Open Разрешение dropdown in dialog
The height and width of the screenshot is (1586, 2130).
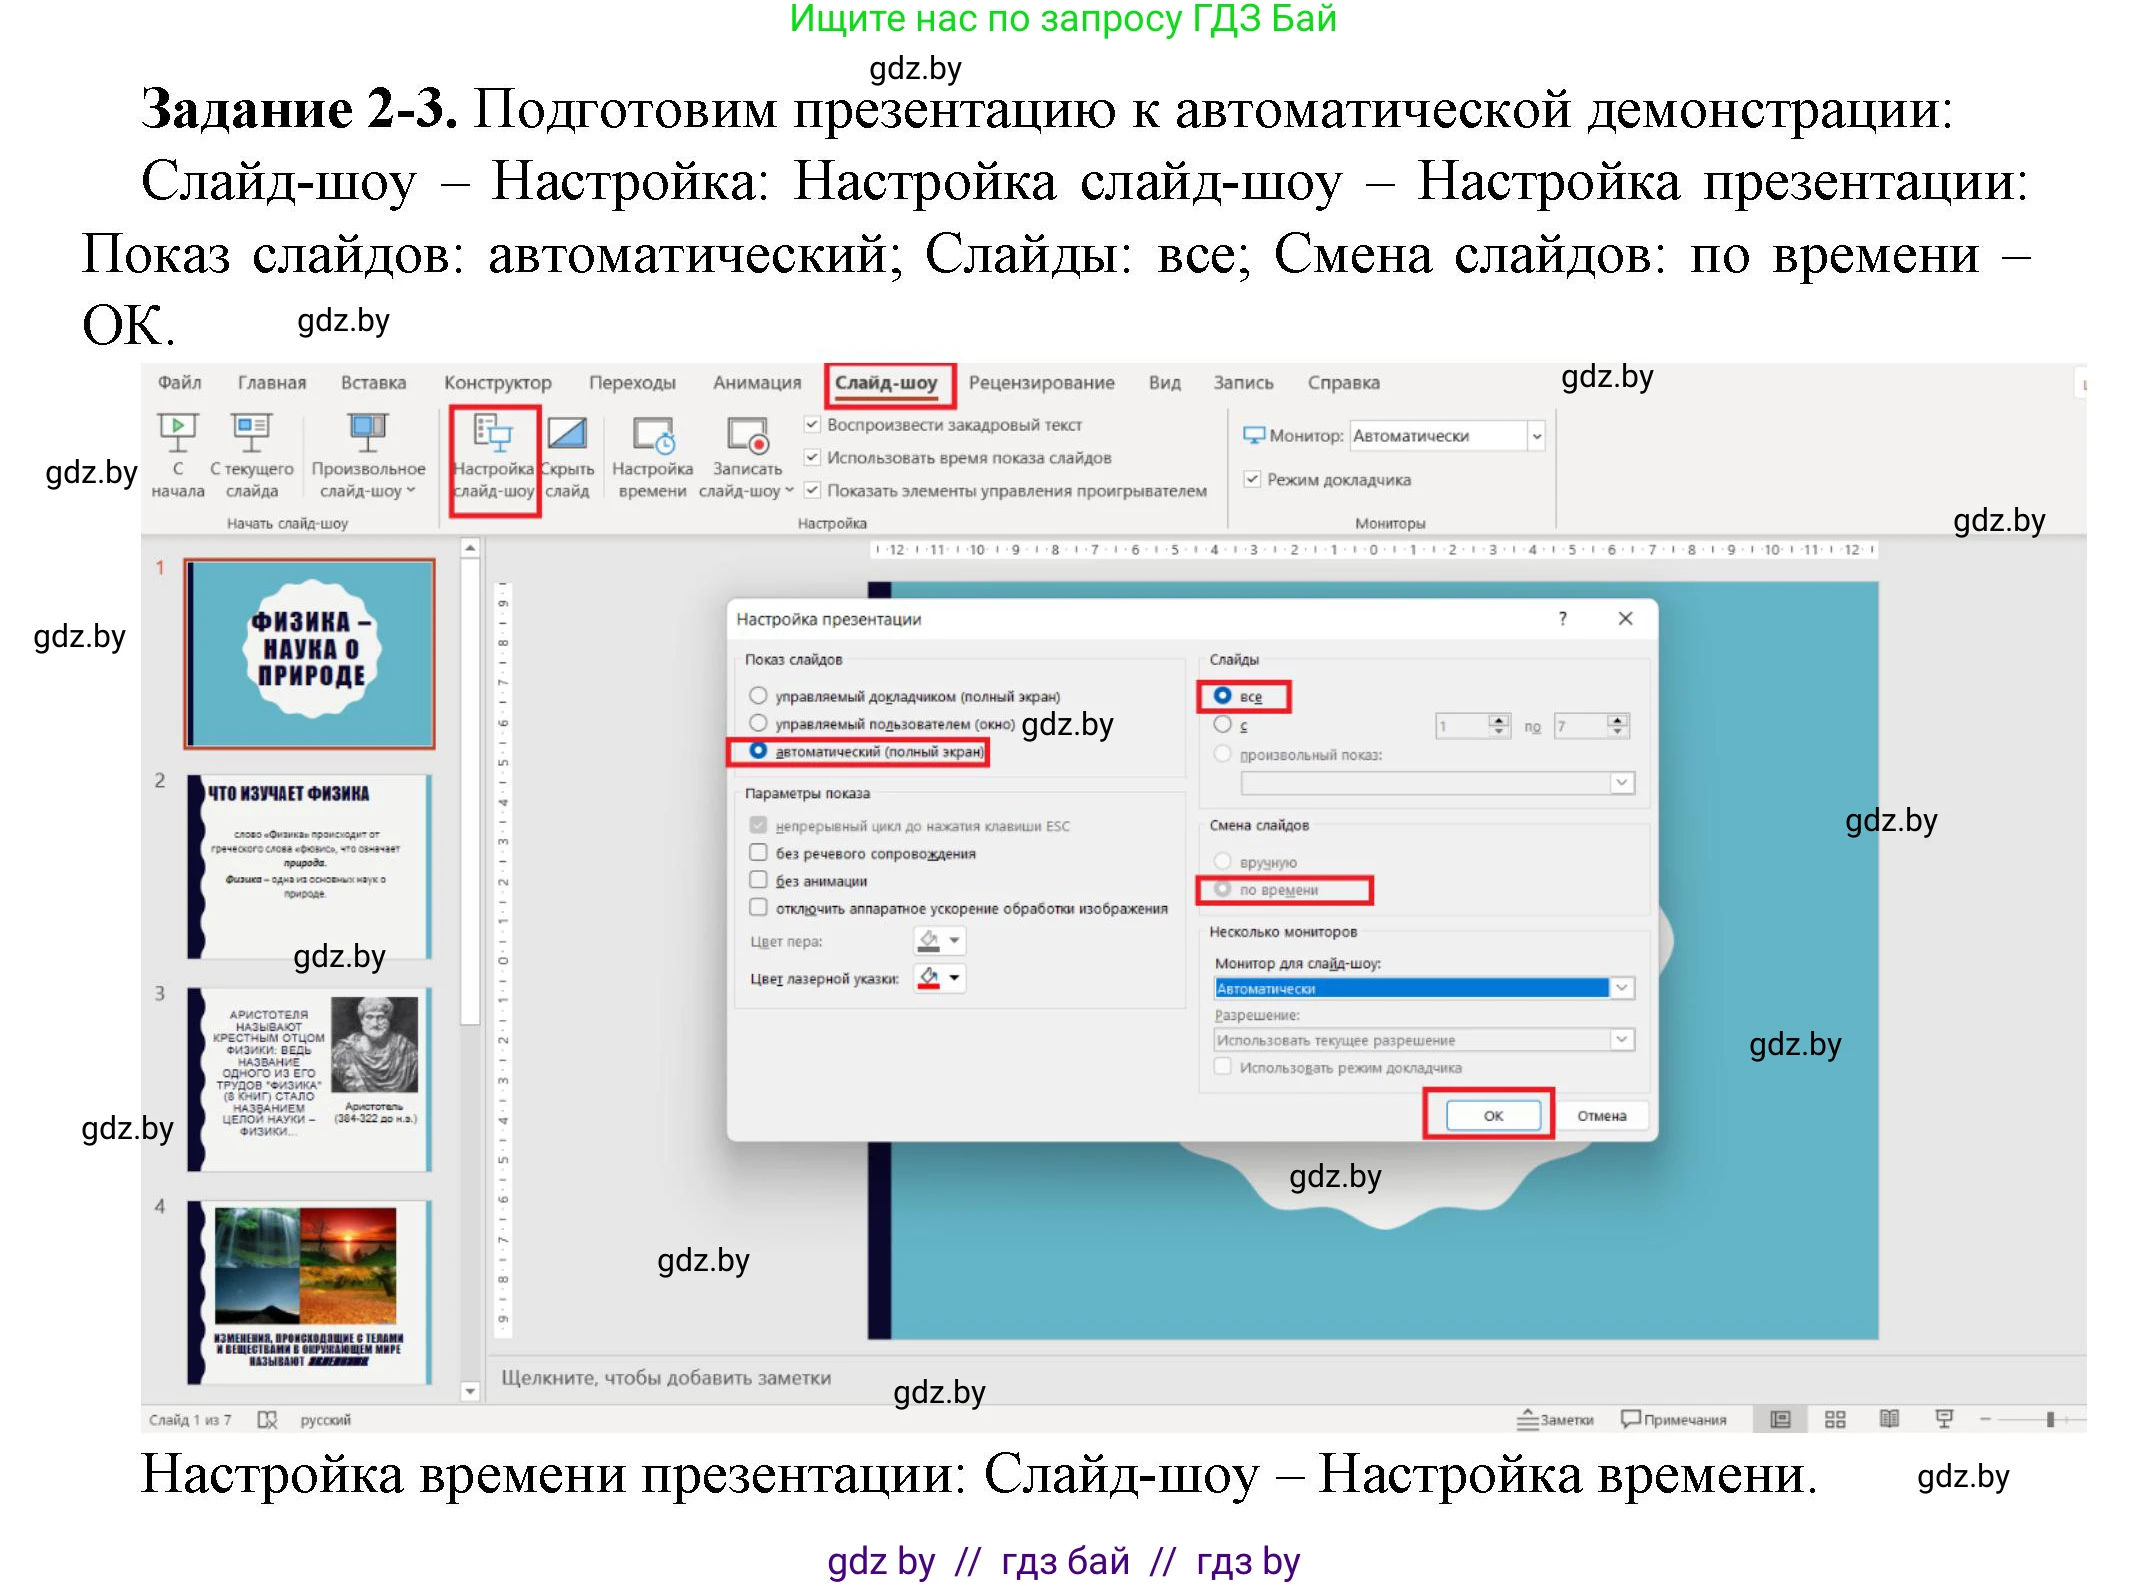point(1622,1040)
